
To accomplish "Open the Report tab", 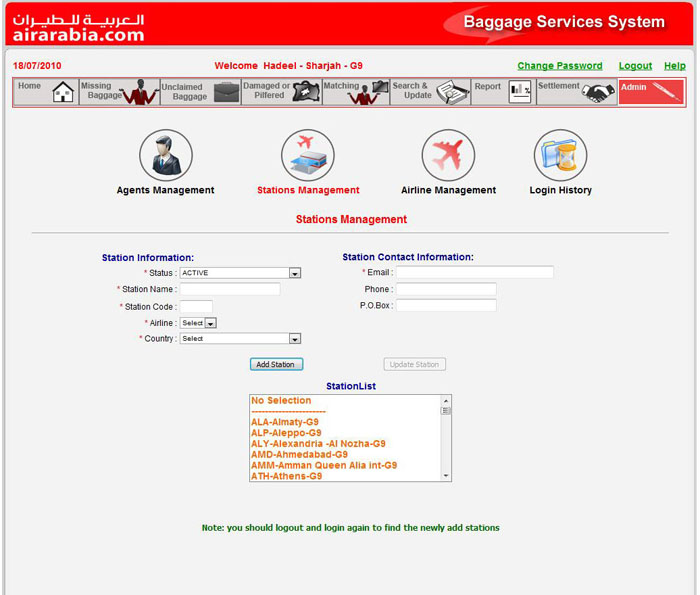I will pos(502,92).
